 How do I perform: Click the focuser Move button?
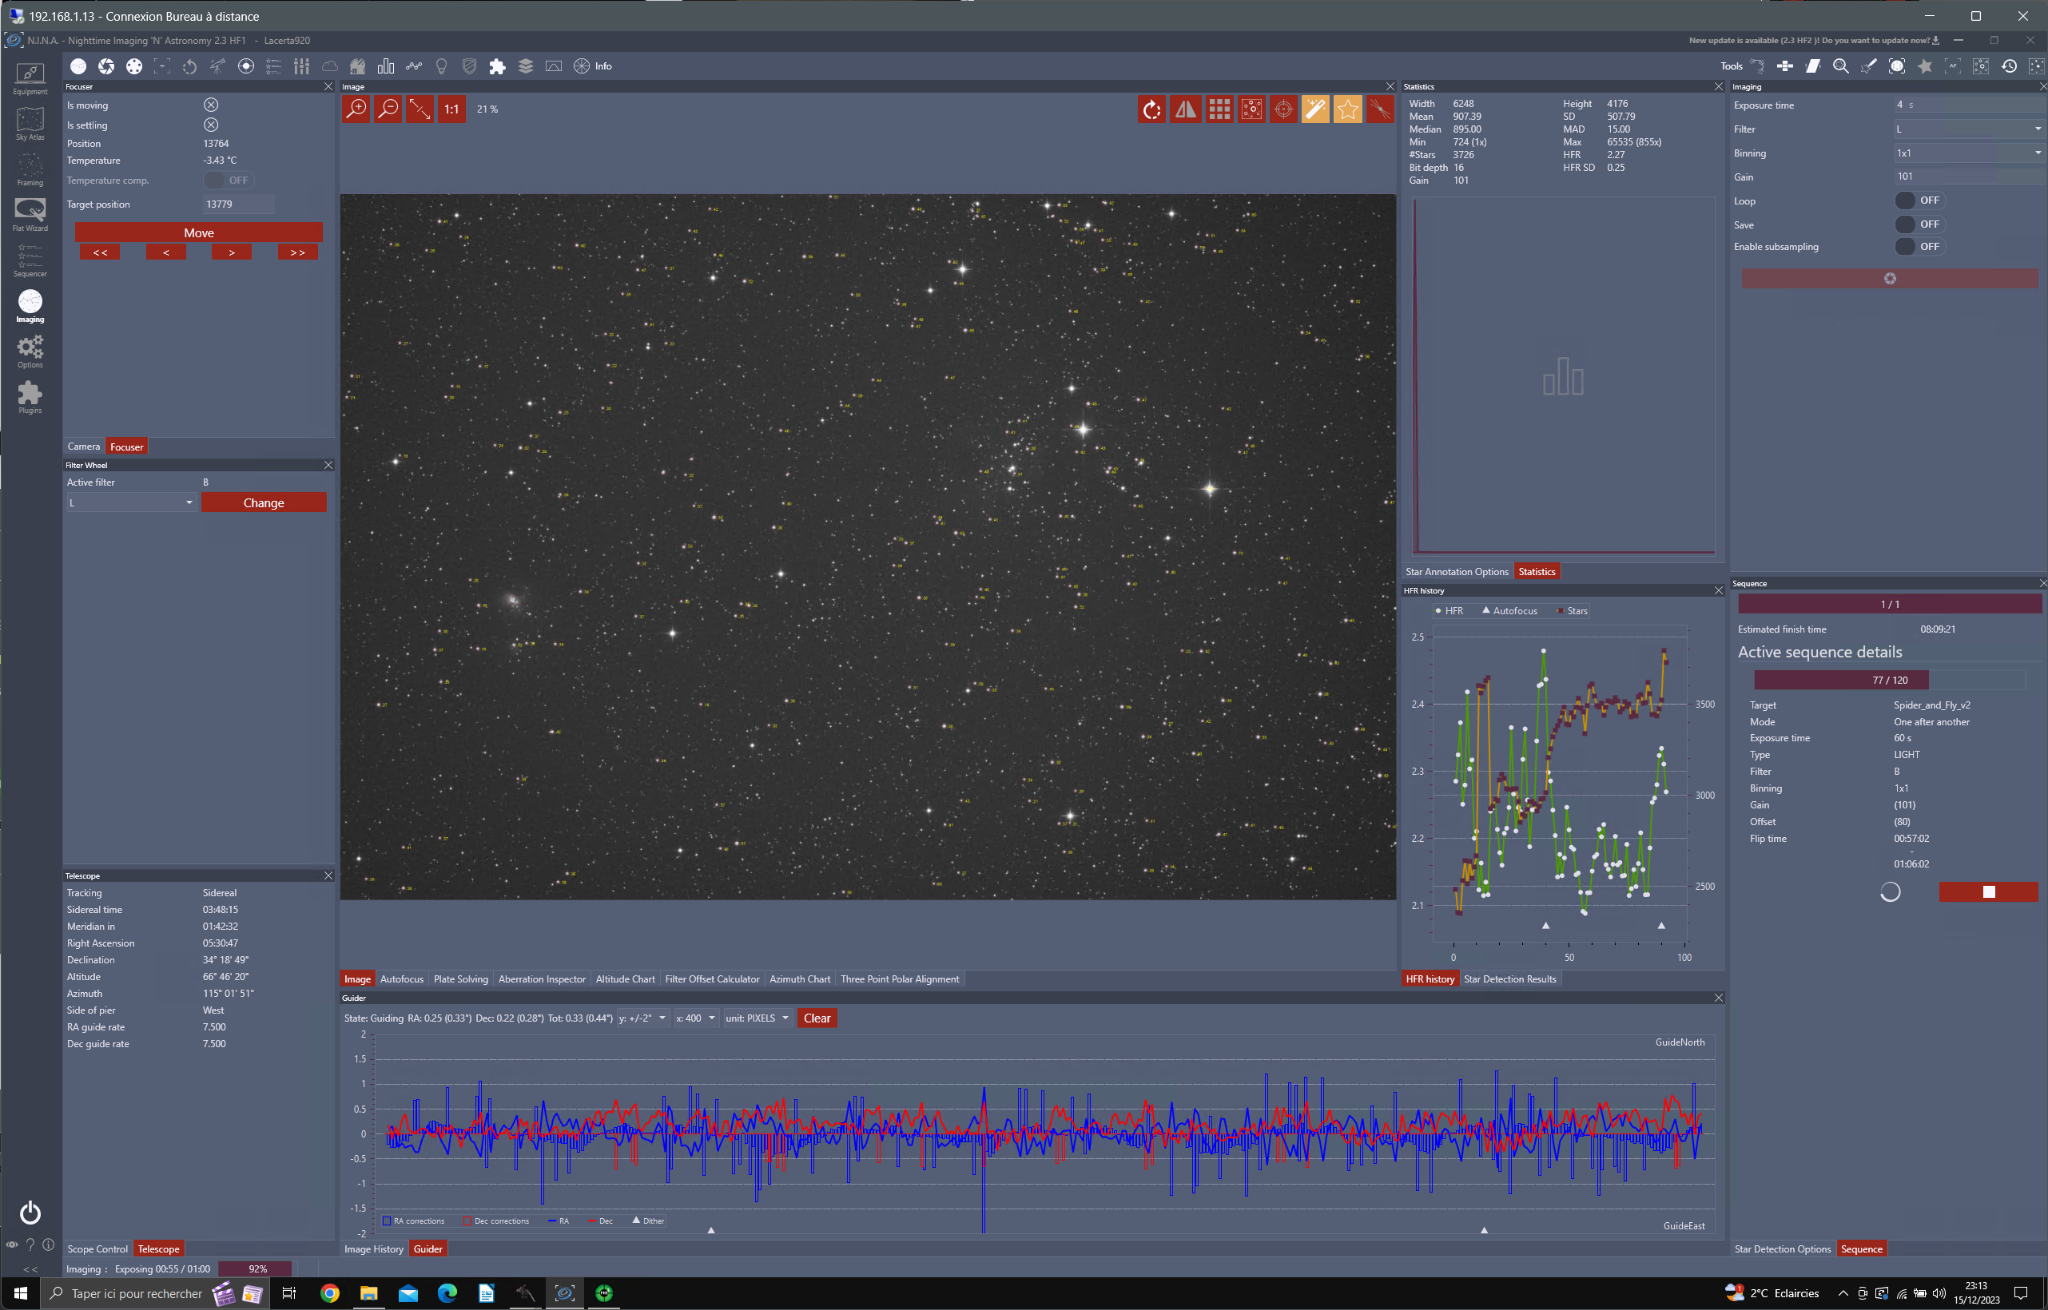tap(199, 232)
